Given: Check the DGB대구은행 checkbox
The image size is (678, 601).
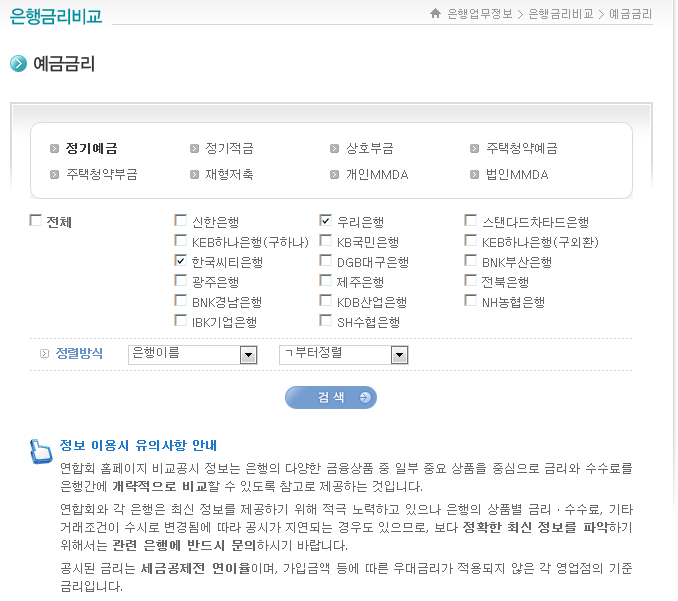Looking at the screenshot, I should [326, 260].
